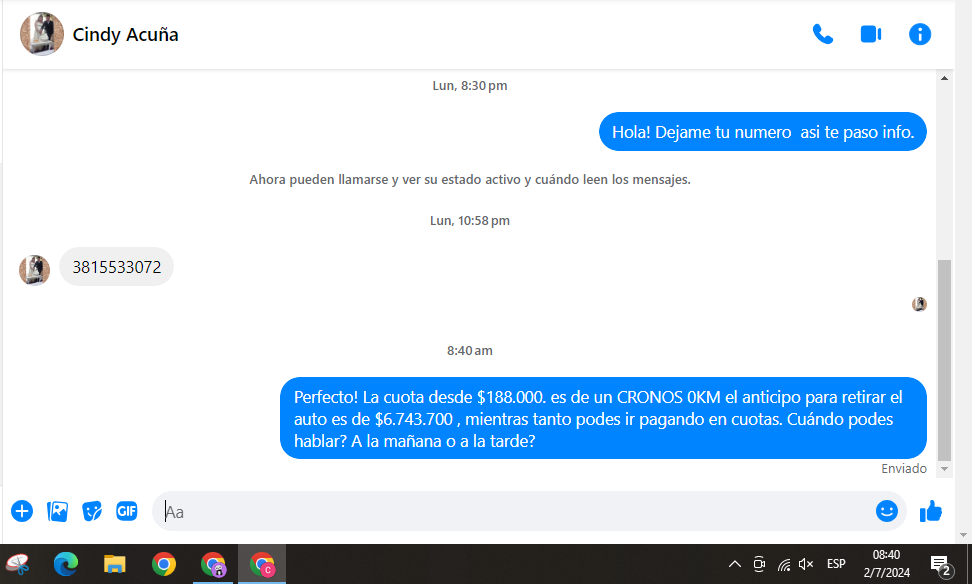Viewport: 972px width, 584px height.
Task: Start a voice call with Cindy Acuña
Action: (x=822, y=34)
